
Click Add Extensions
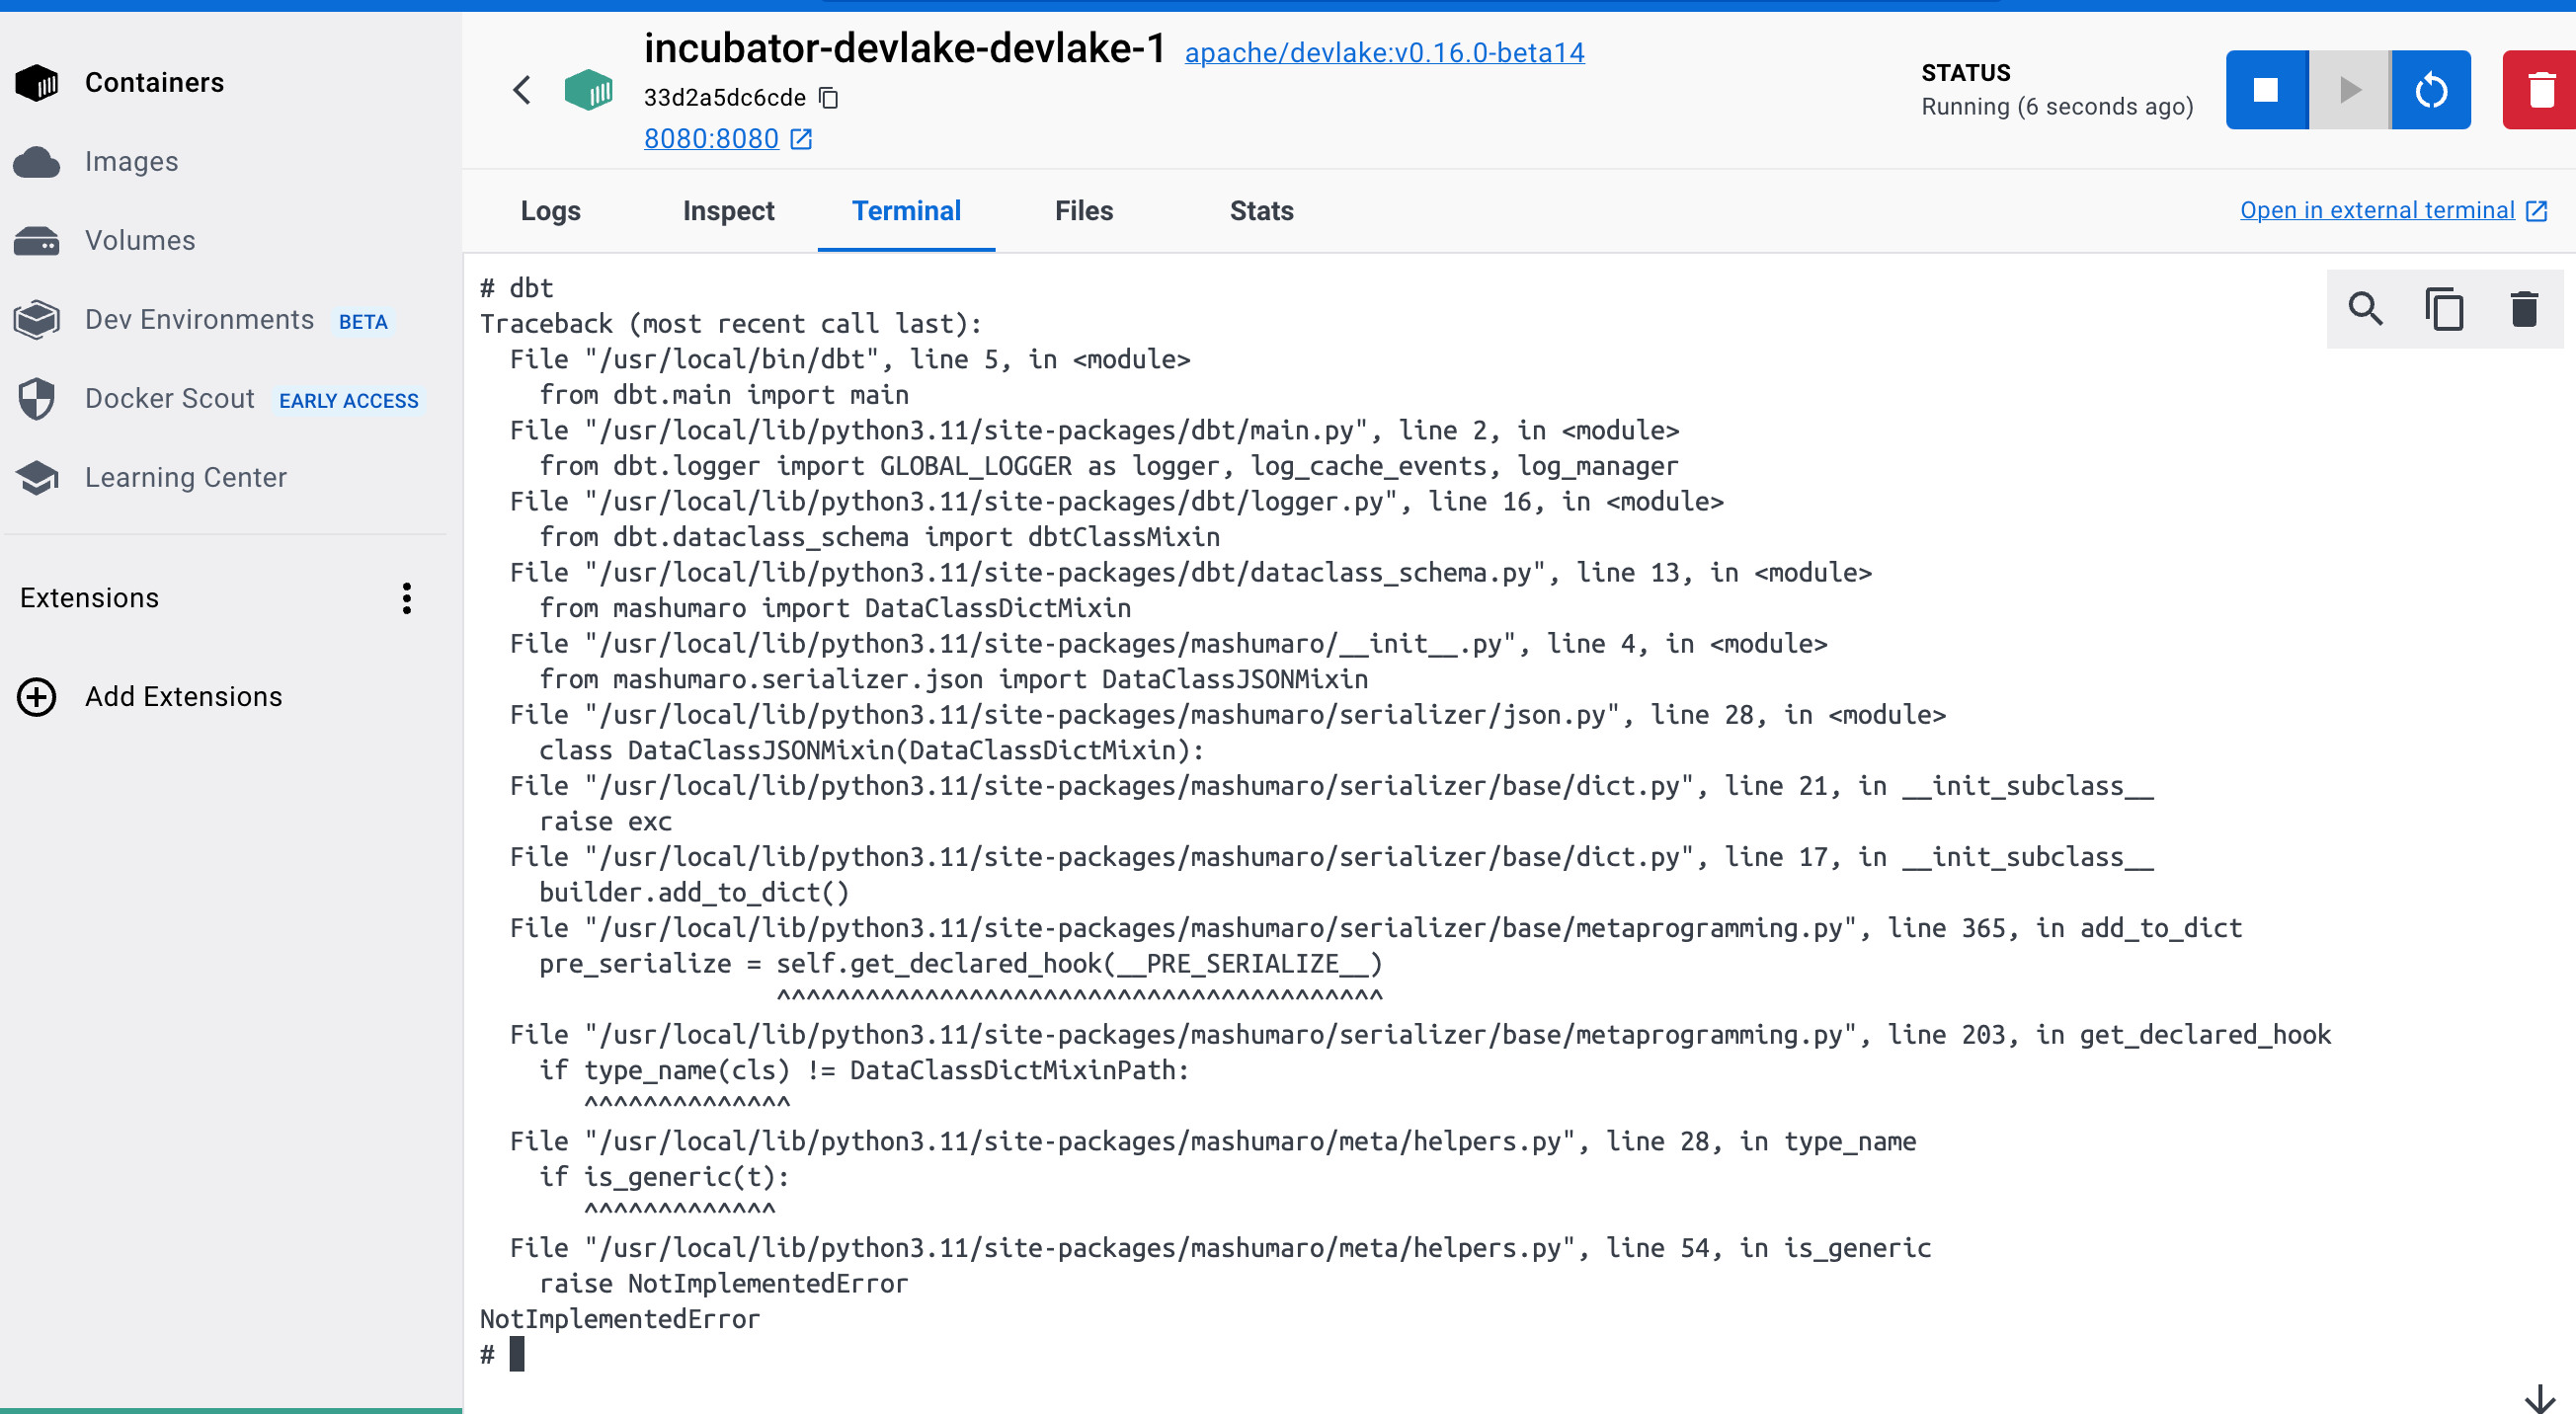(183, 697)
